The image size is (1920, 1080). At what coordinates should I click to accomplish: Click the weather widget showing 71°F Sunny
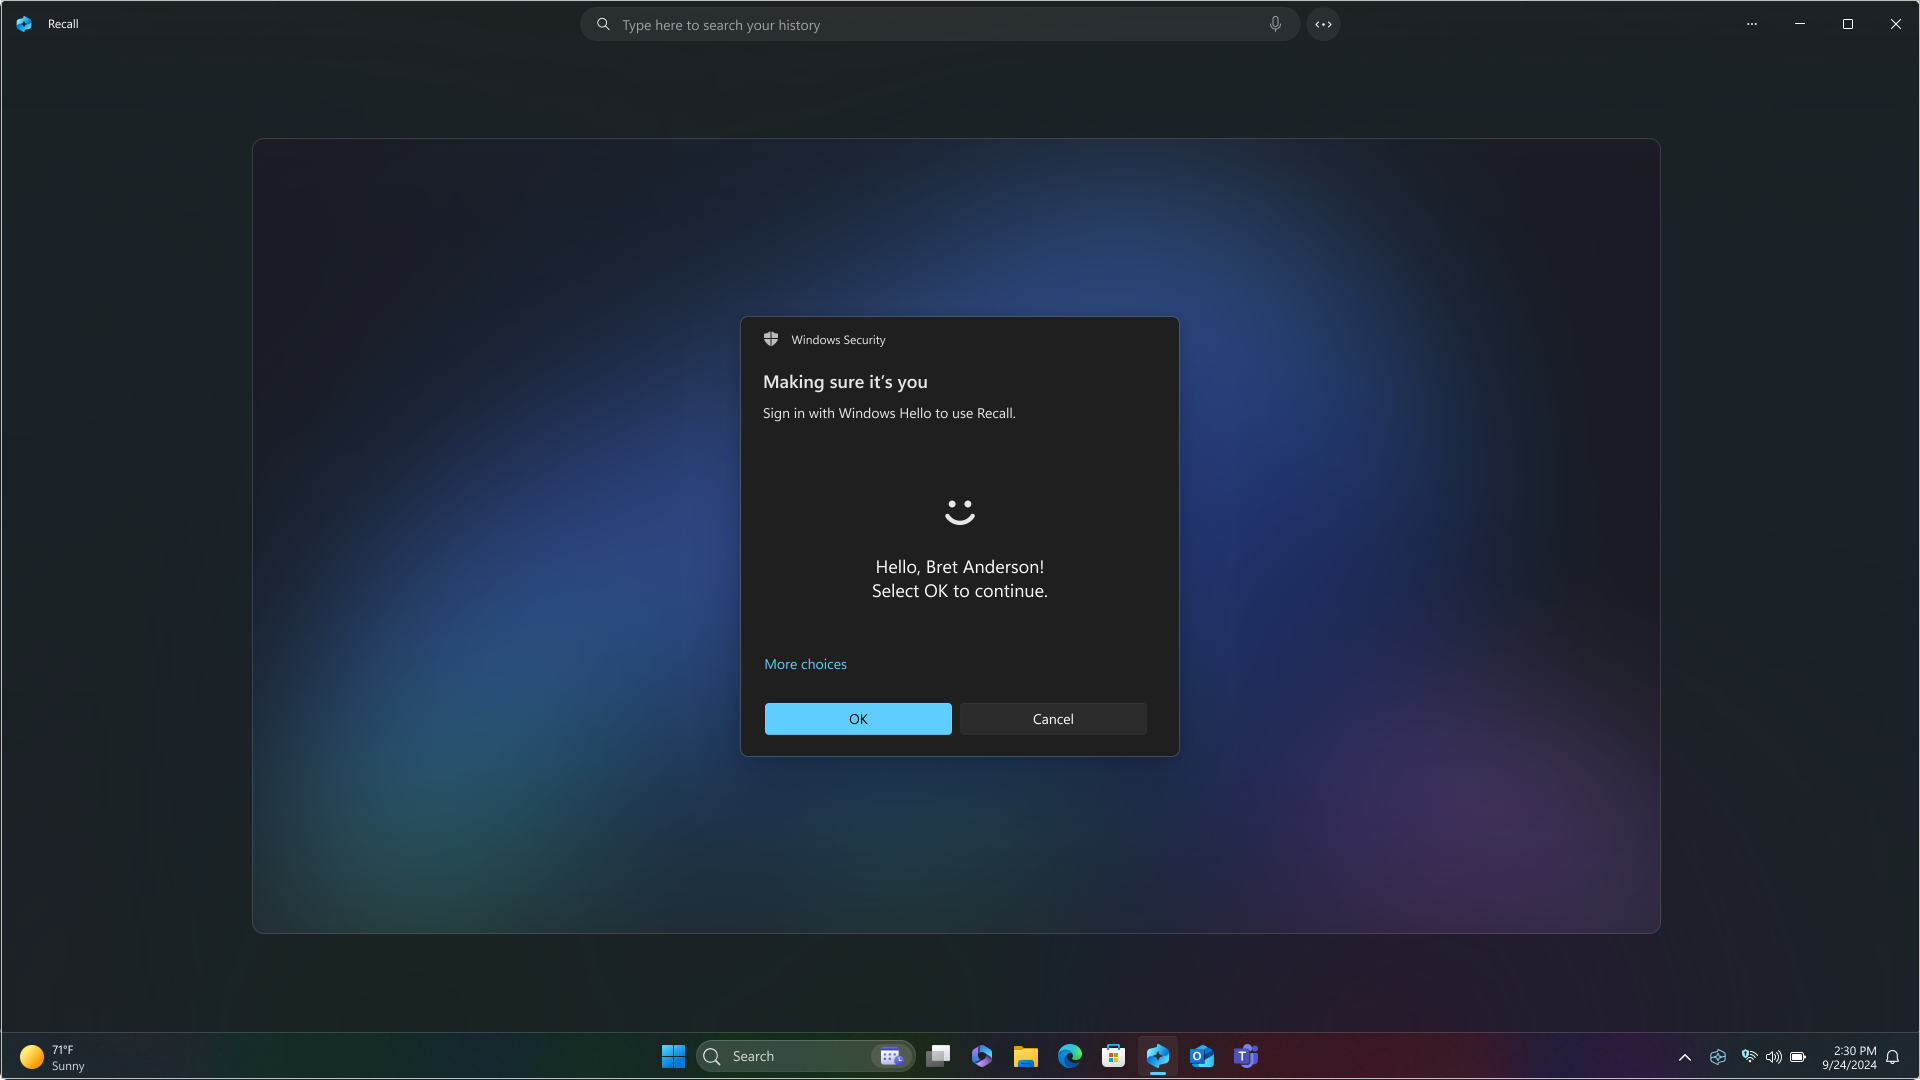point(53,1056)
